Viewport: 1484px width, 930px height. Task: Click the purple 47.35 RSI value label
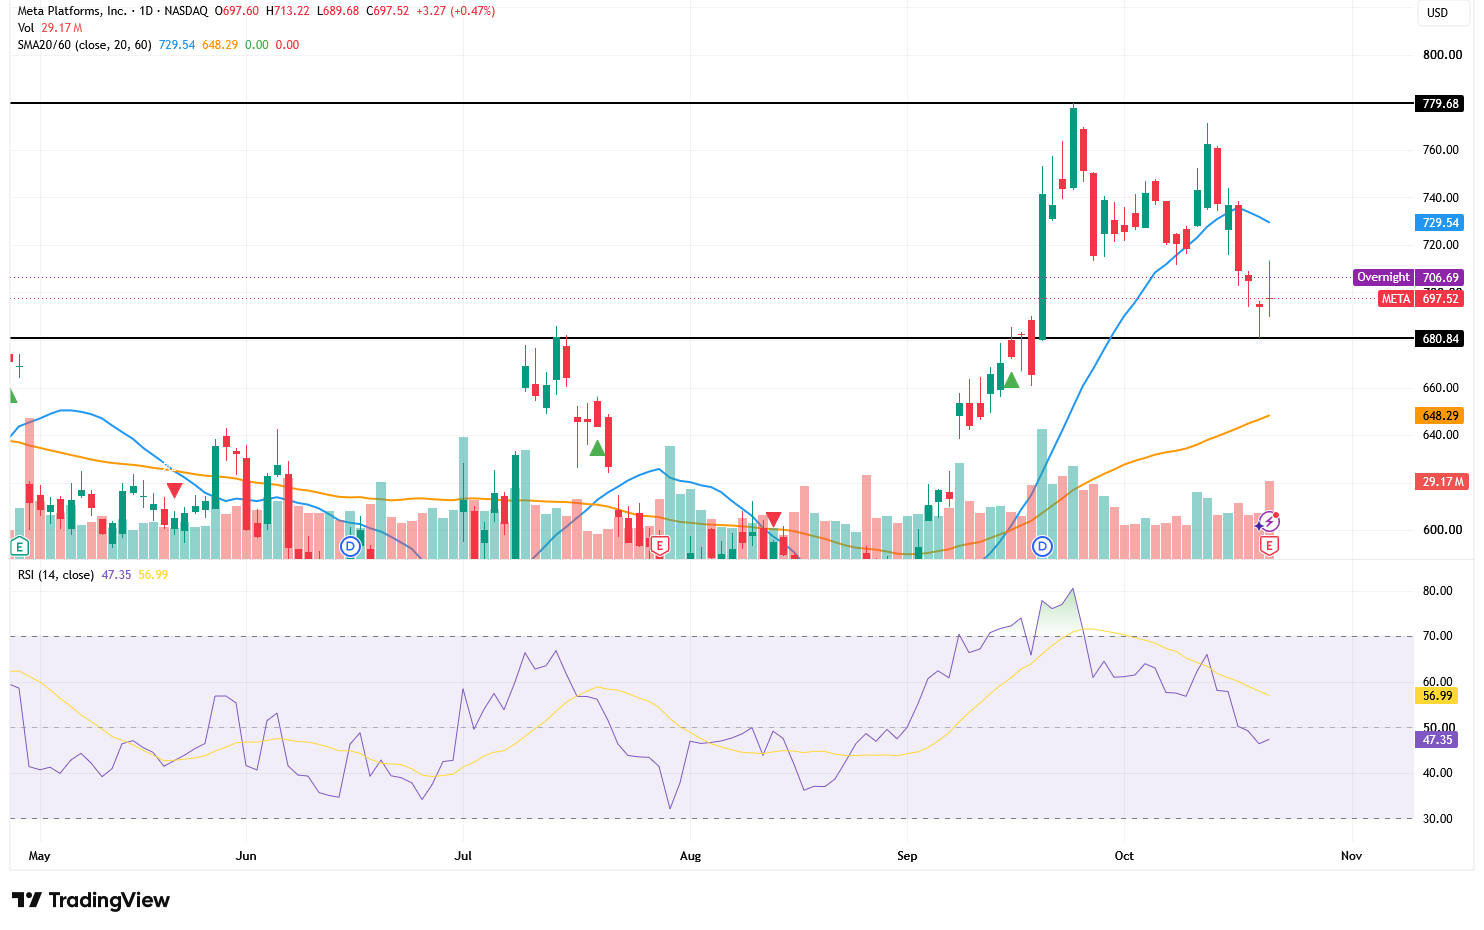click(1437, 740)
